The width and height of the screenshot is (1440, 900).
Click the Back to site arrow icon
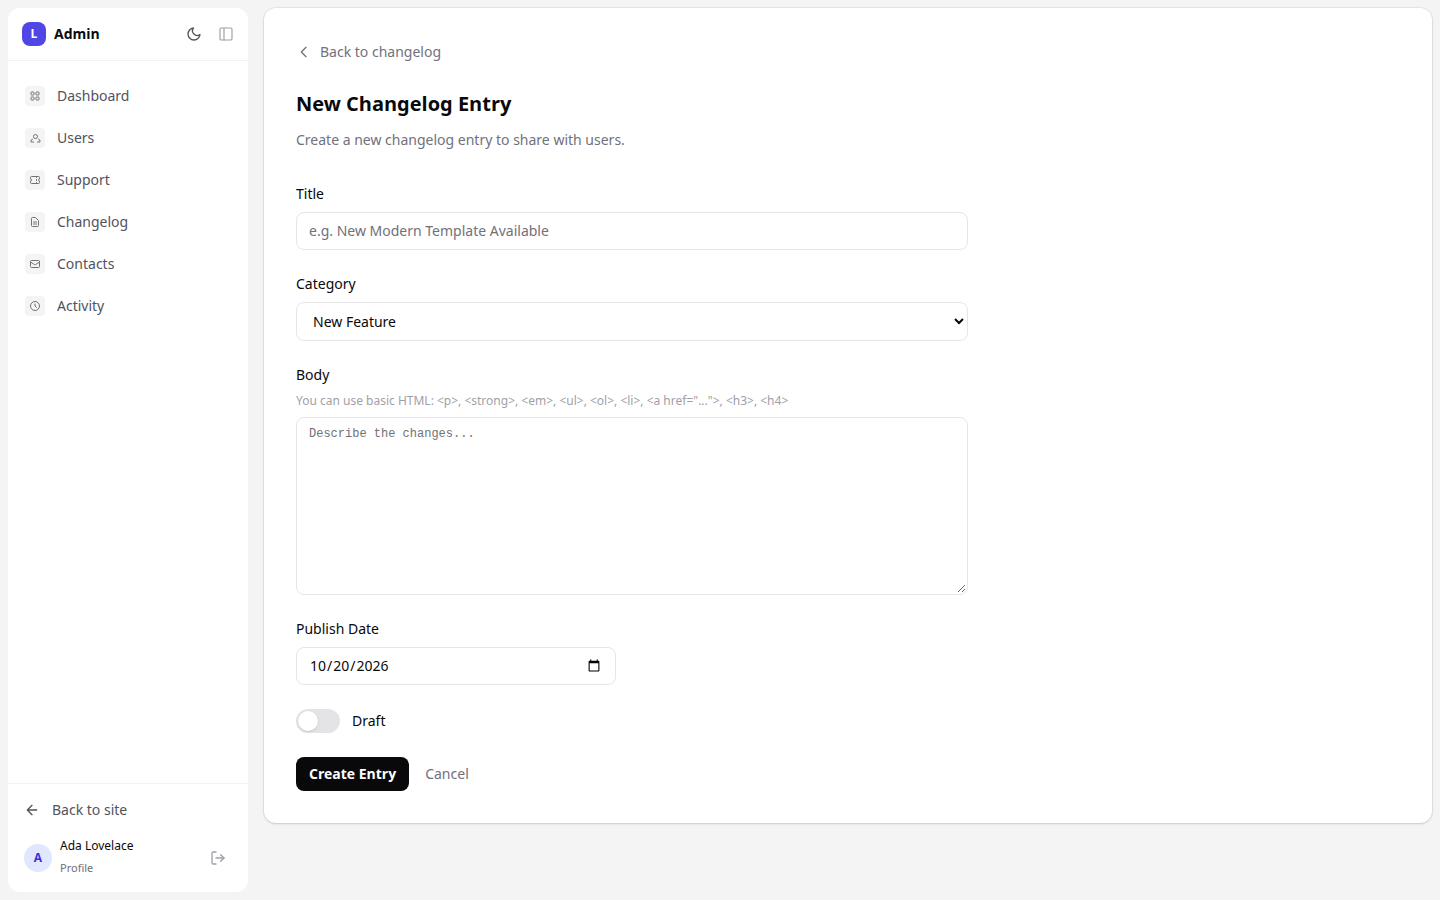pos(32,810)
